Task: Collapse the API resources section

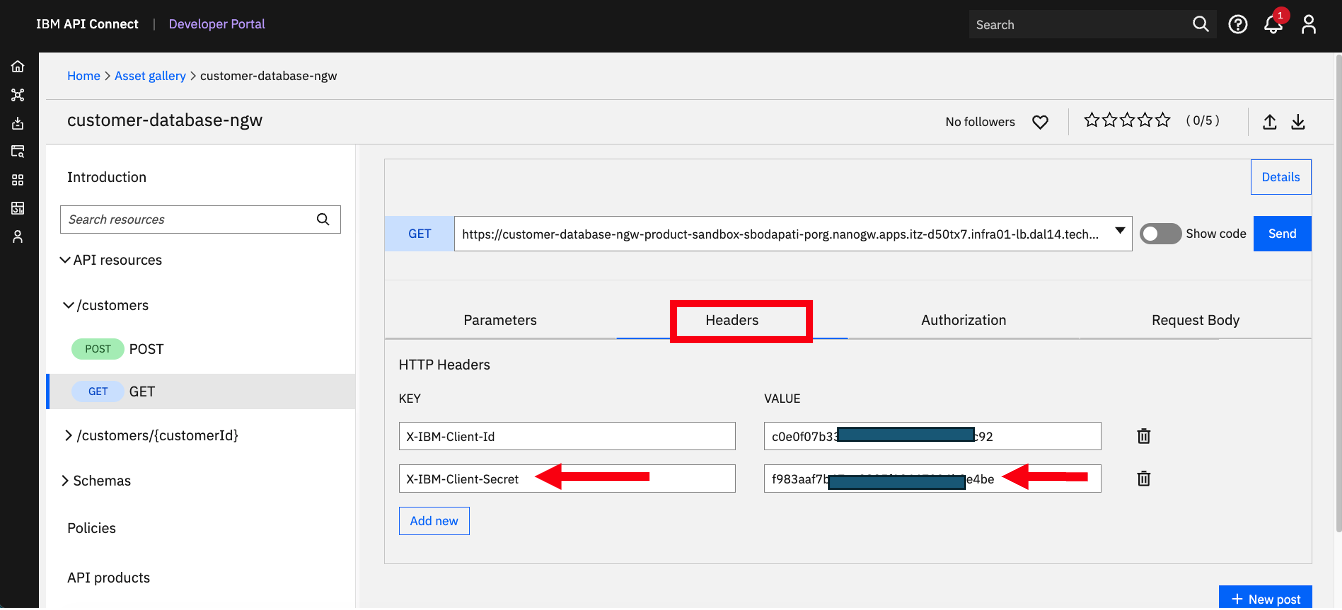Action: coord(65,260)
